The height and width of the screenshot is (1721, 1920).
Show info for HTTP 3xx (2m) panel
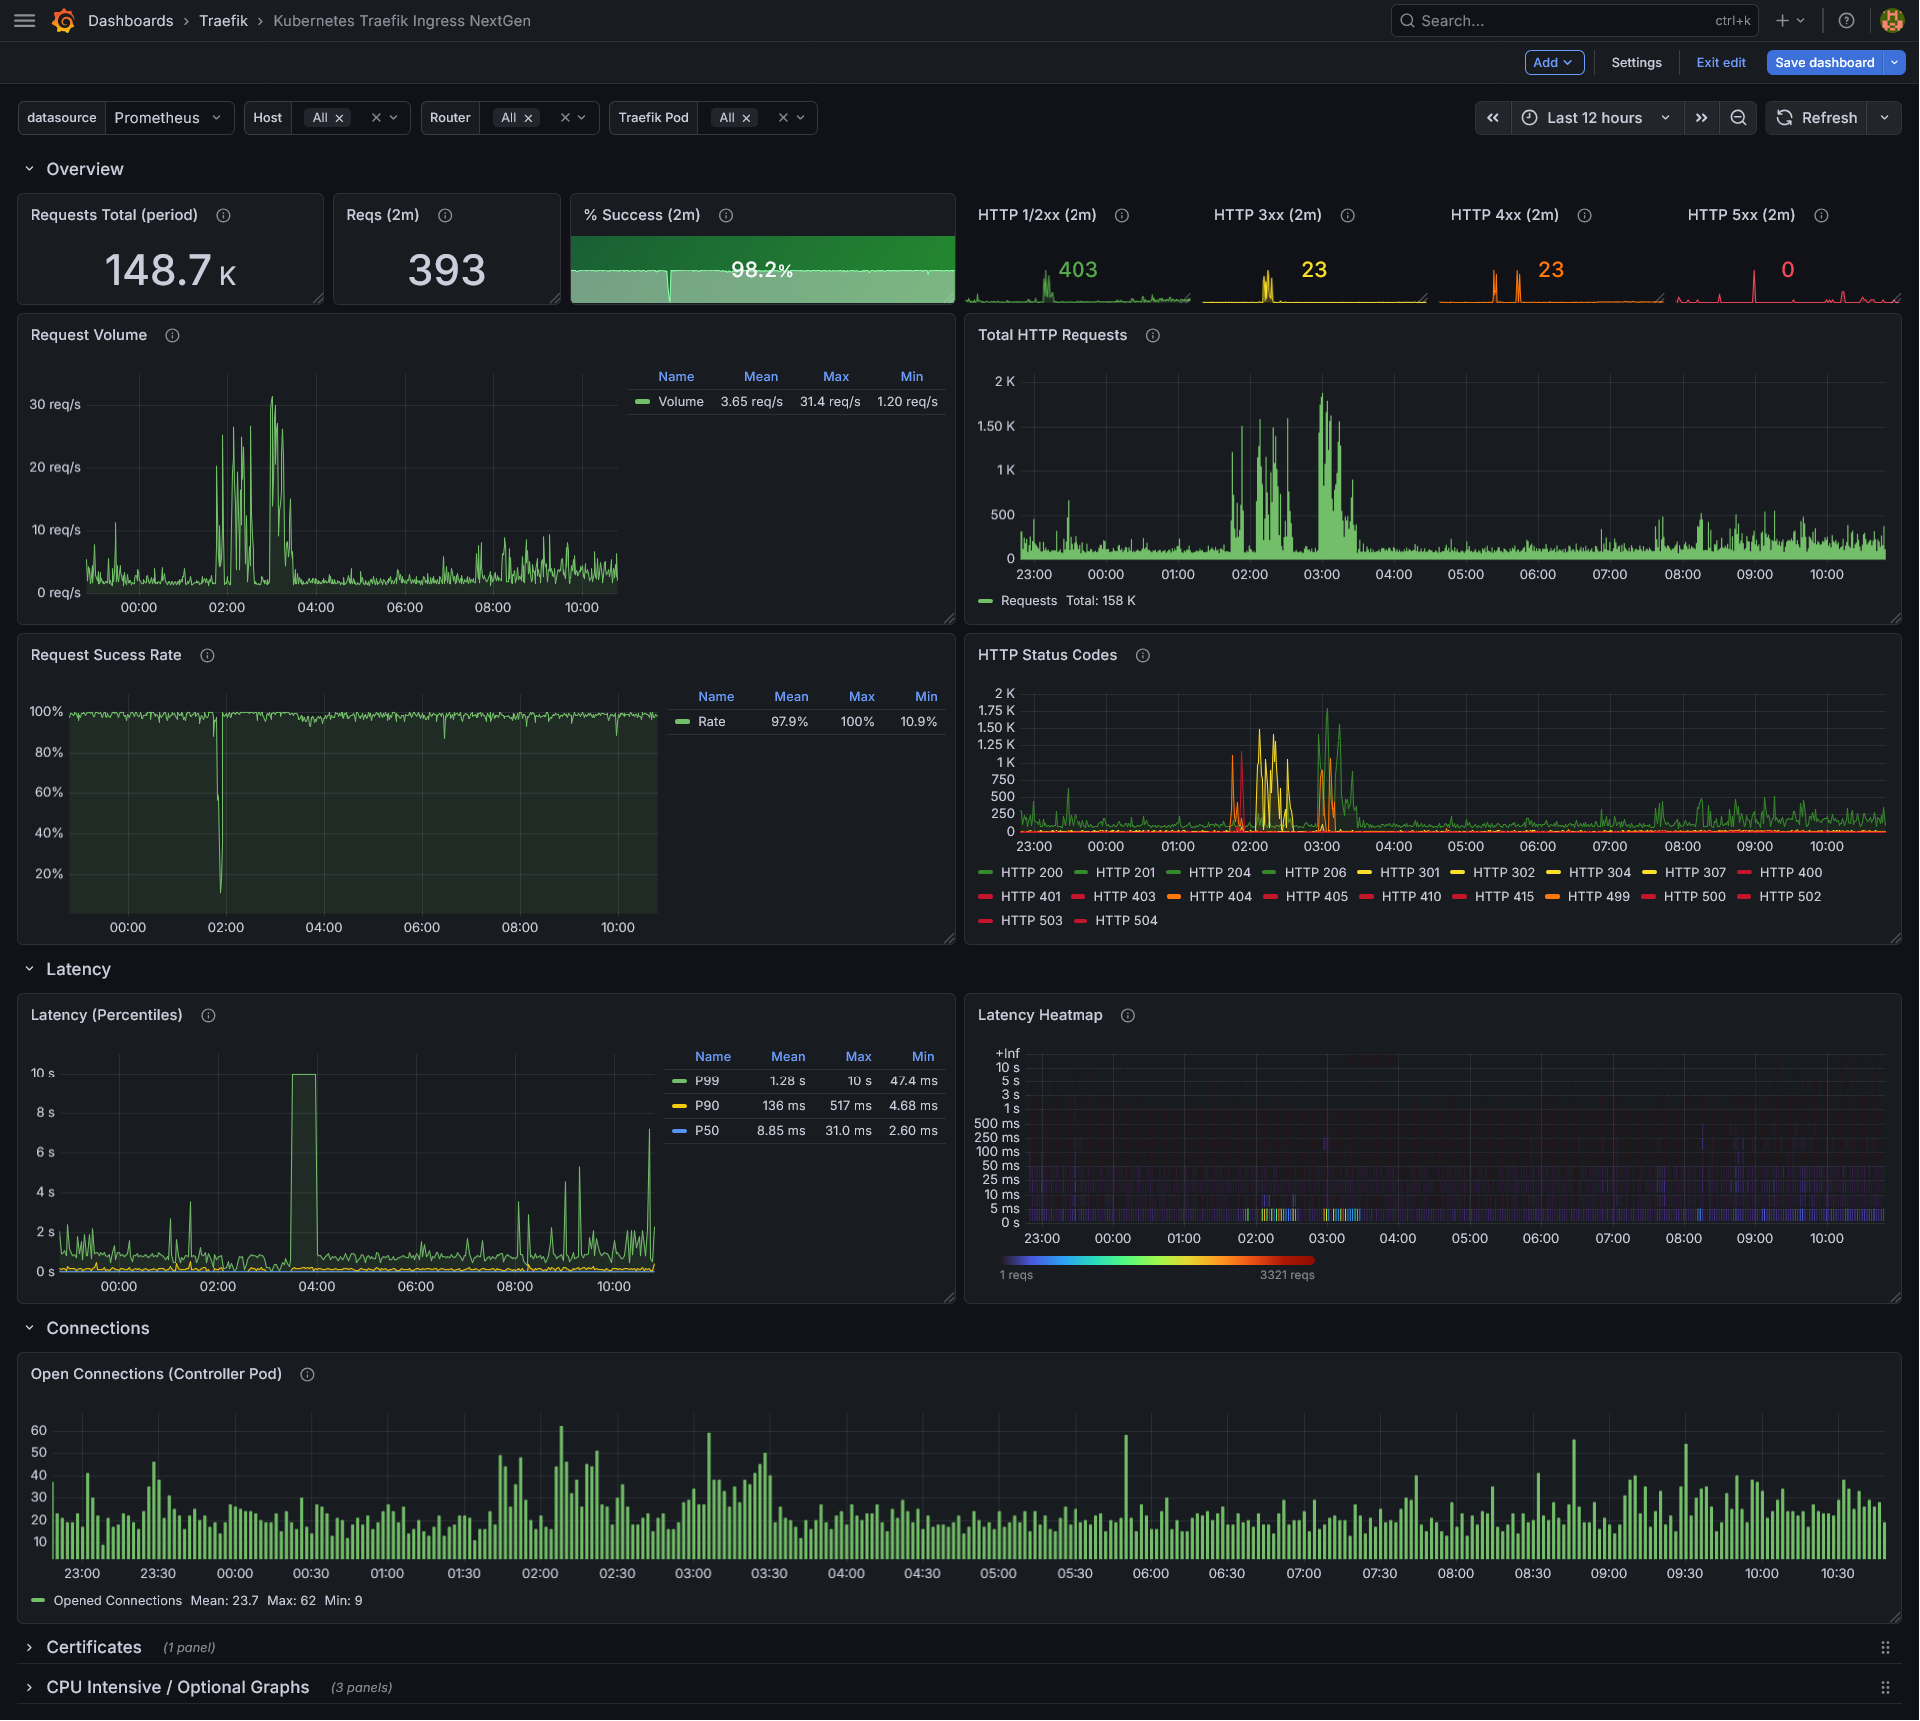(1348, 216)
